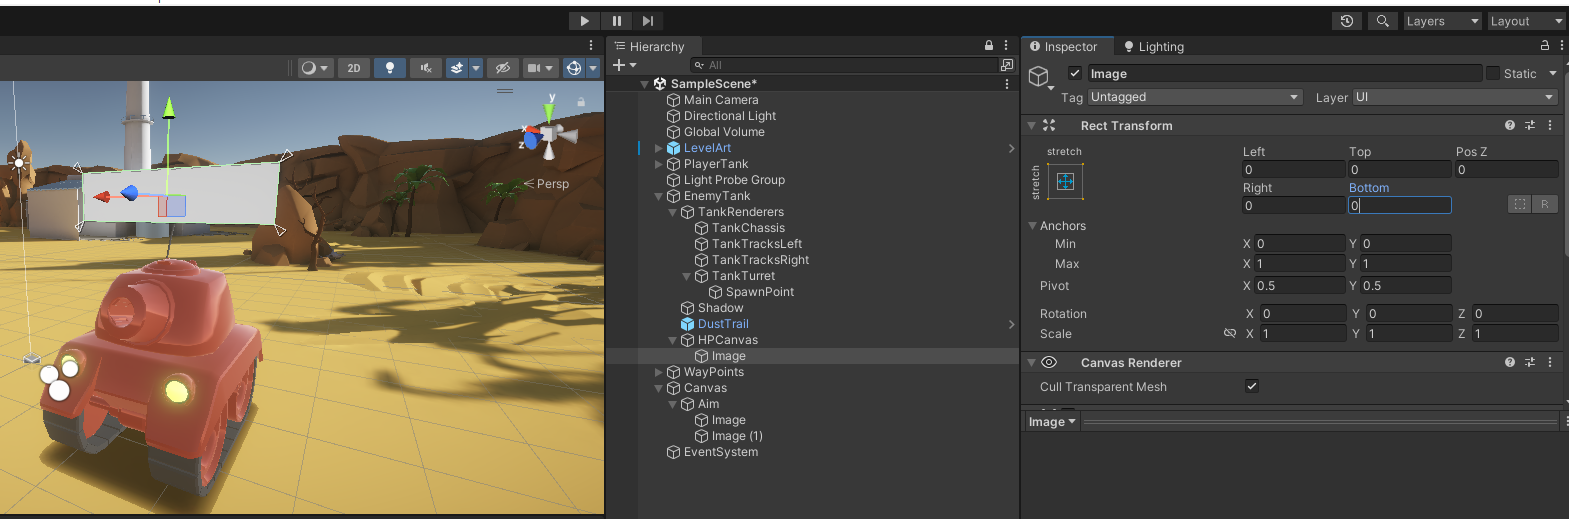Toggle 2D view in the Scene toolbar
1569x519 pixels.
(354, 68)
